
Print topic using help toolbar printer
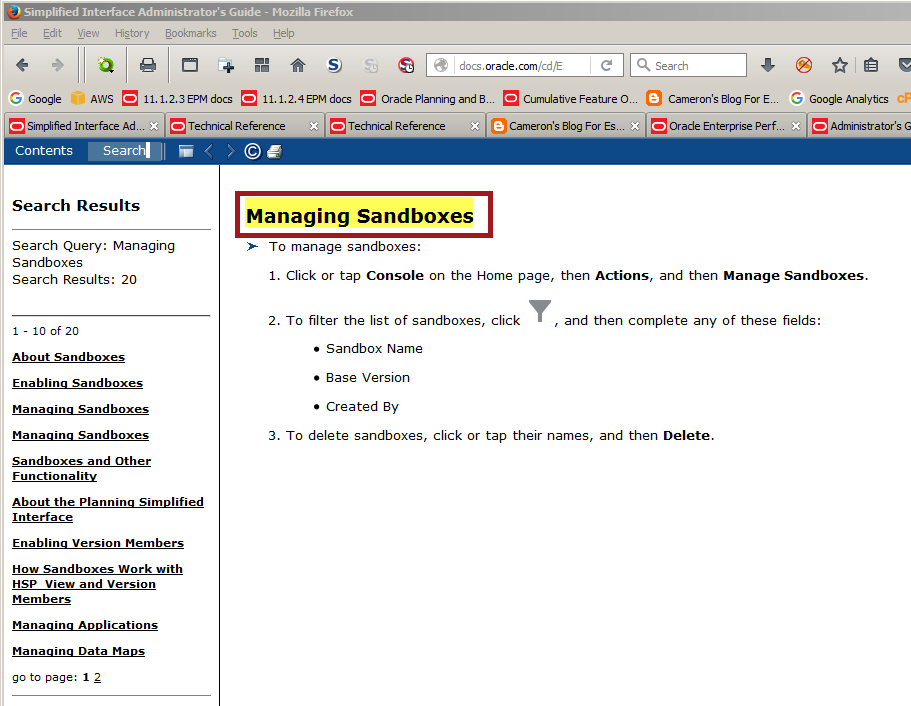274,152
